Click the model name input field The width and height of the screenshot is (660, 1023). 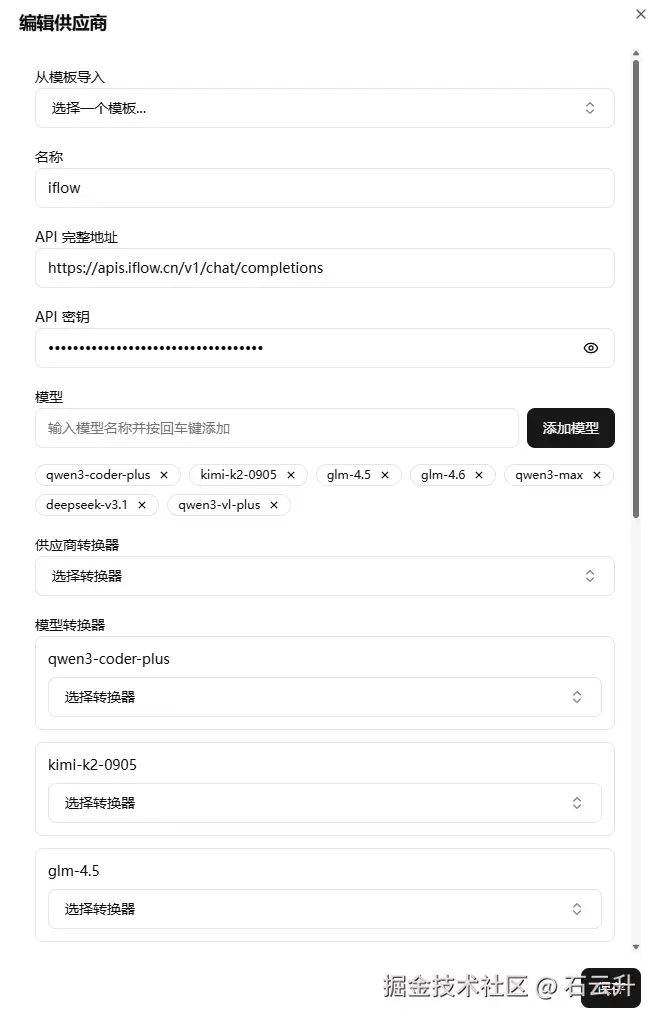(x=277, y=428)
